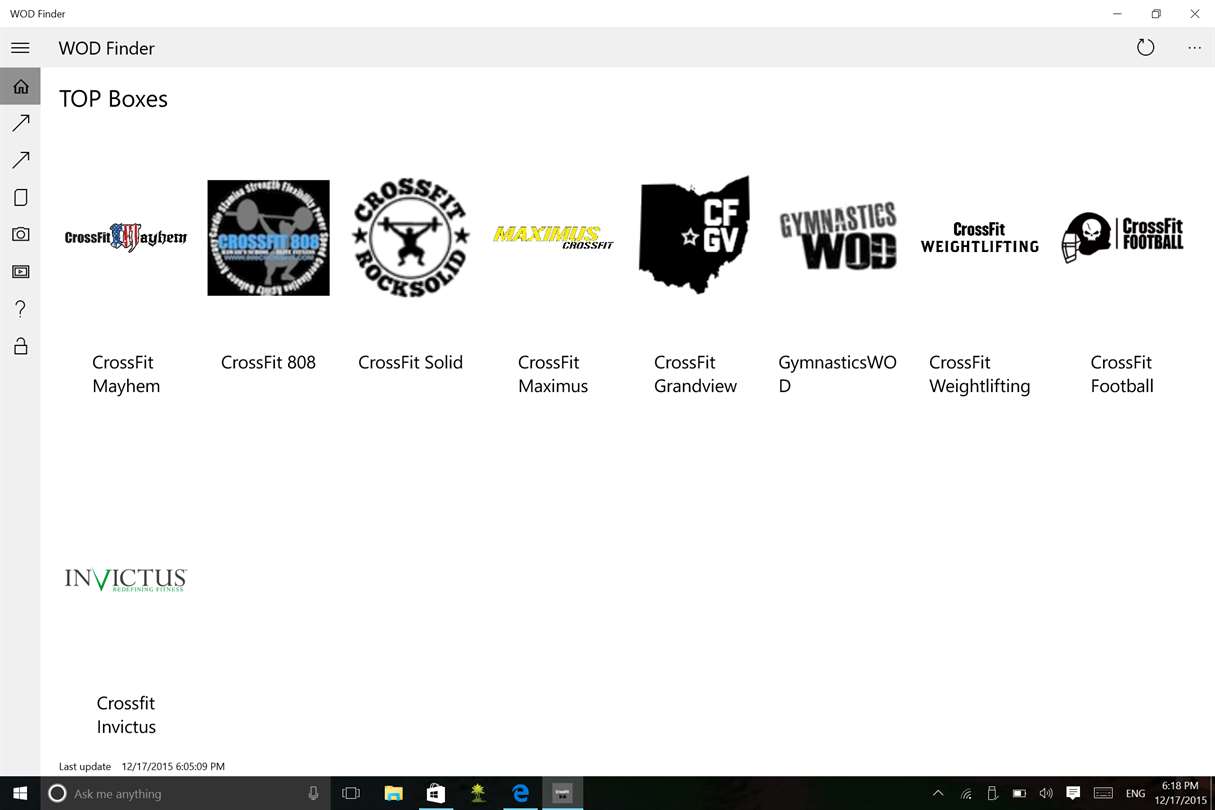Click the CrossFit Grandview label
This screenshot has height=810, width=1215.
(695, 374)
